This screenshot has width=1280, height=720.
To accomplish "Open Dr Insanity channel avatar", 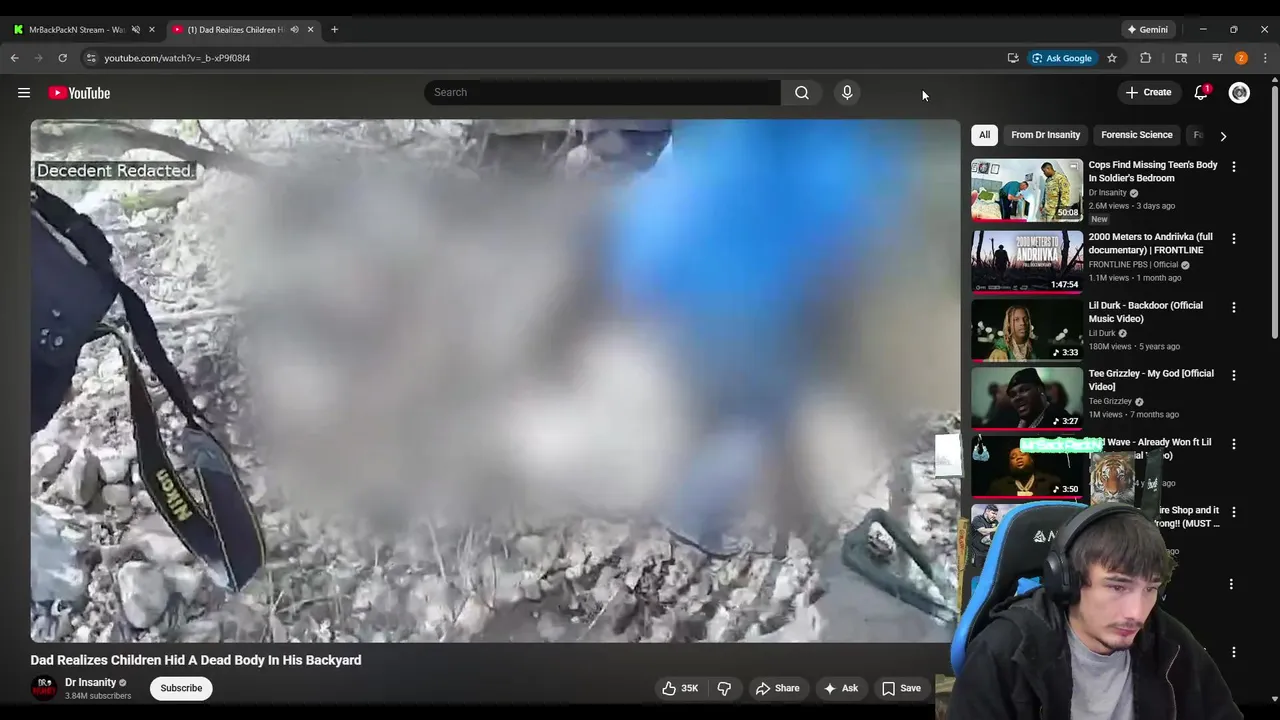I will [x=44, y=688].
